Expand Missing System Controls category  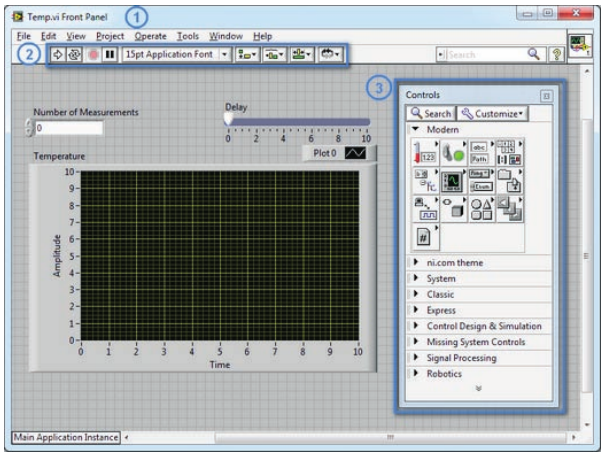pyautogui.click(x=415, y=342)
